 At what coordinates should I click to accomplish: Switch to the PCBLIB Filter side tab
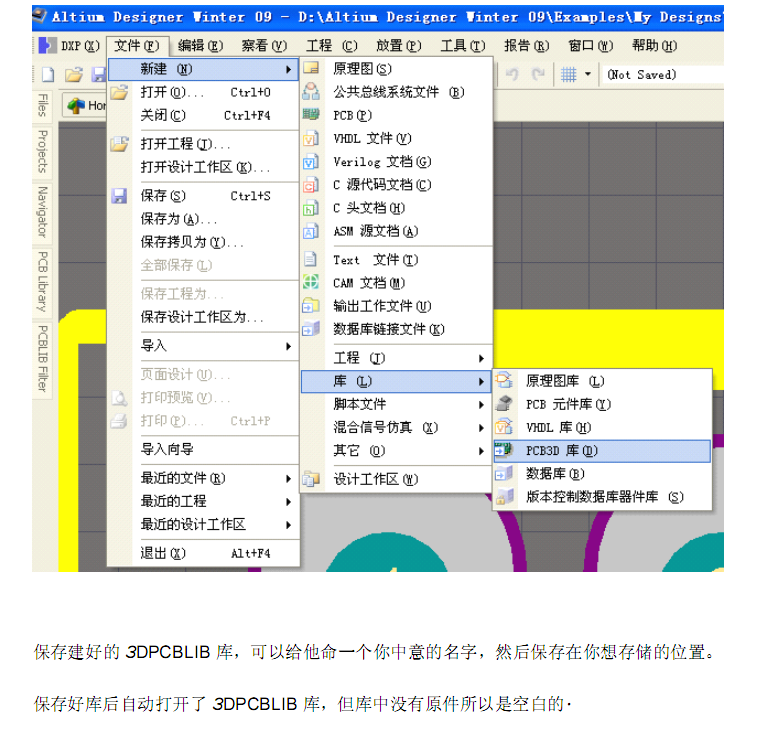click(42, 358)
